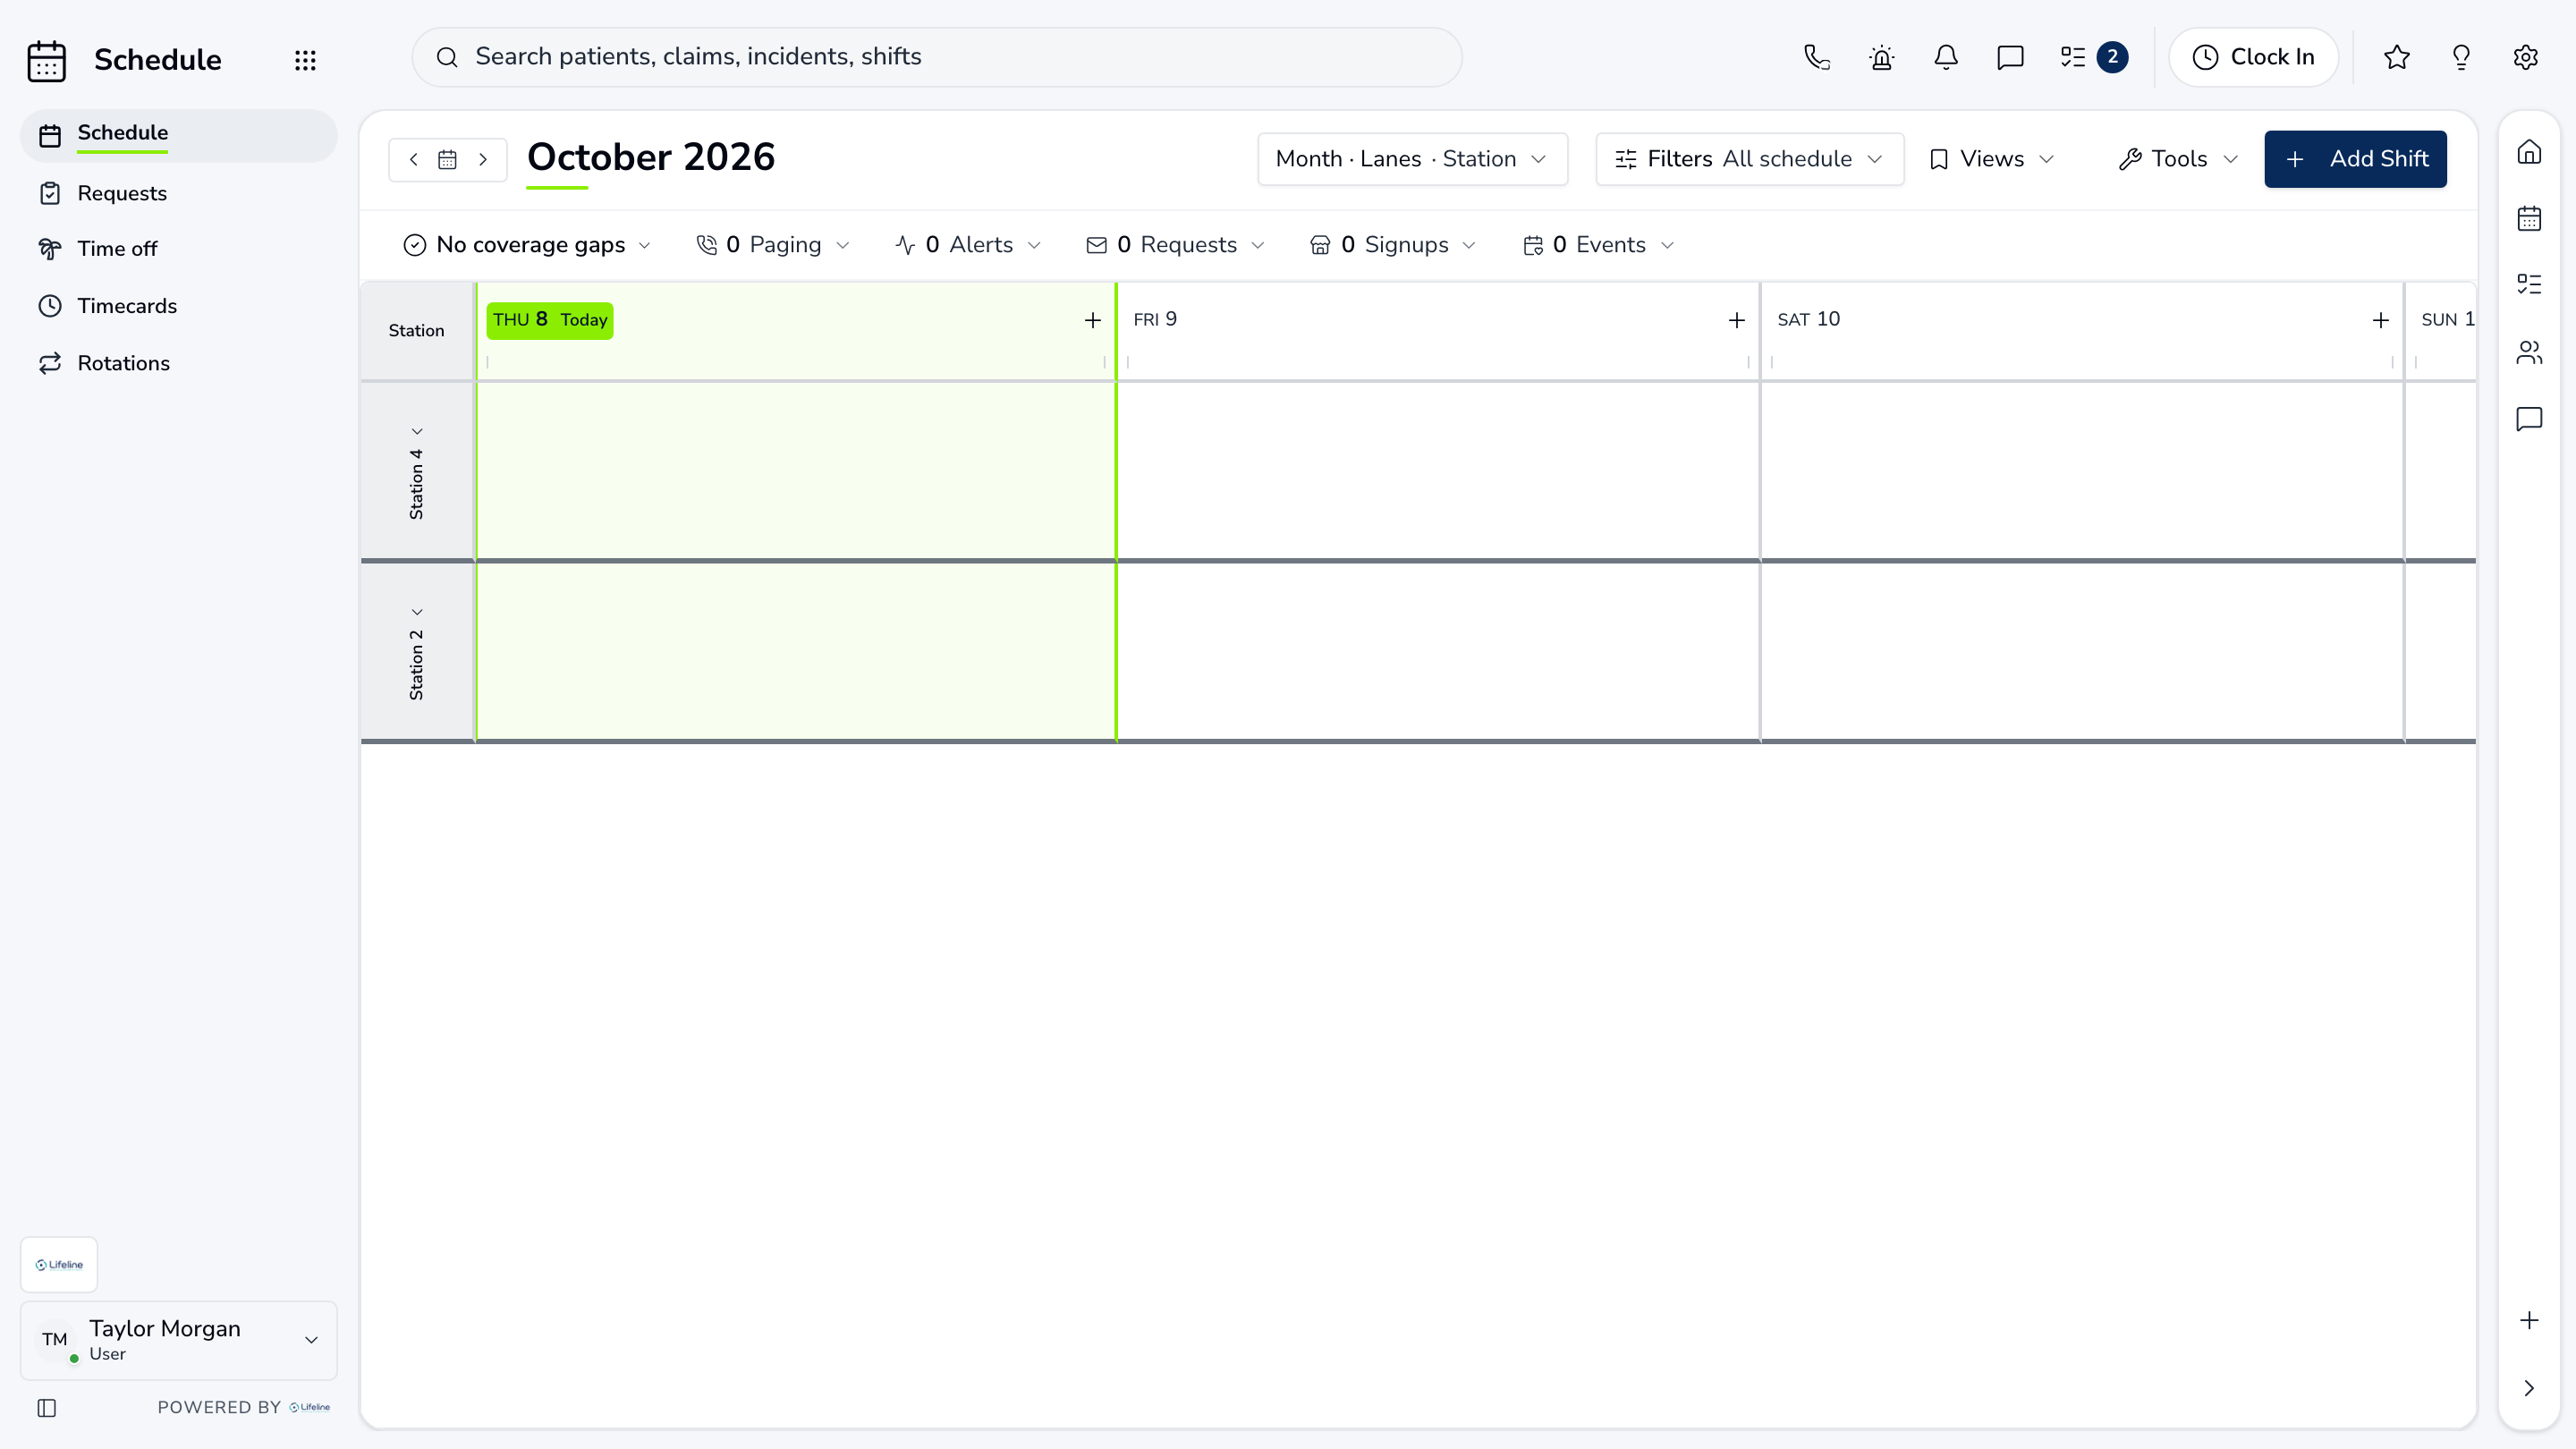Viewport: 2576px width, 1449px height.
Task: Select Rotations in the sidebar
Action: click(x=179, y=363)
